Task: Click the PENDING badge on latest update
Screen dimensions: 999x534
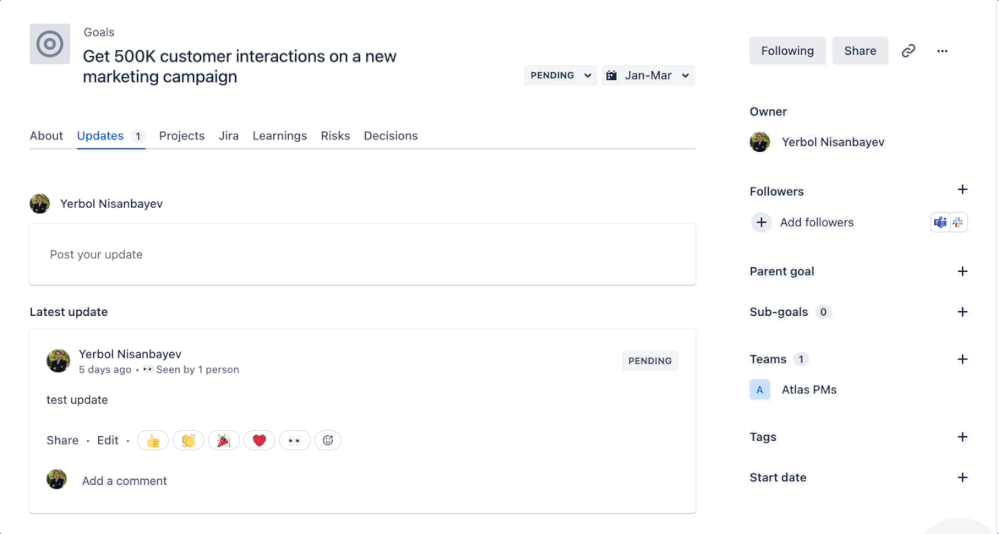Action: pos(650,361)
